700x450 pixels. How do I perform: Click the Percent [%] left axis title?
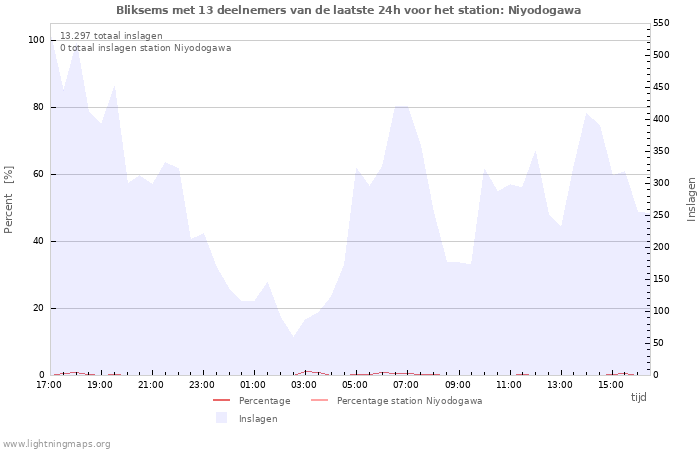coord(9,200)
